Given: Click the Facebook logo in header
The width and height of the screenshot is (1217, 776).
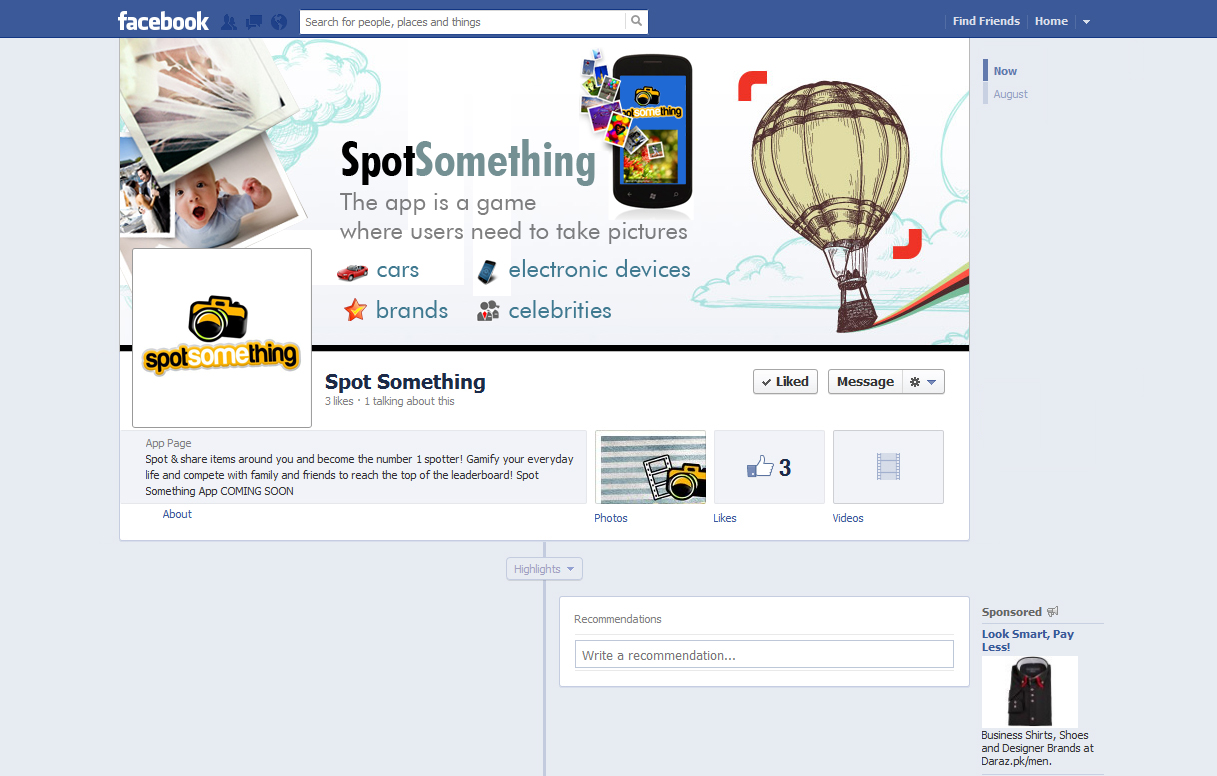Looking at the screenshot, I should click(163, 21).
